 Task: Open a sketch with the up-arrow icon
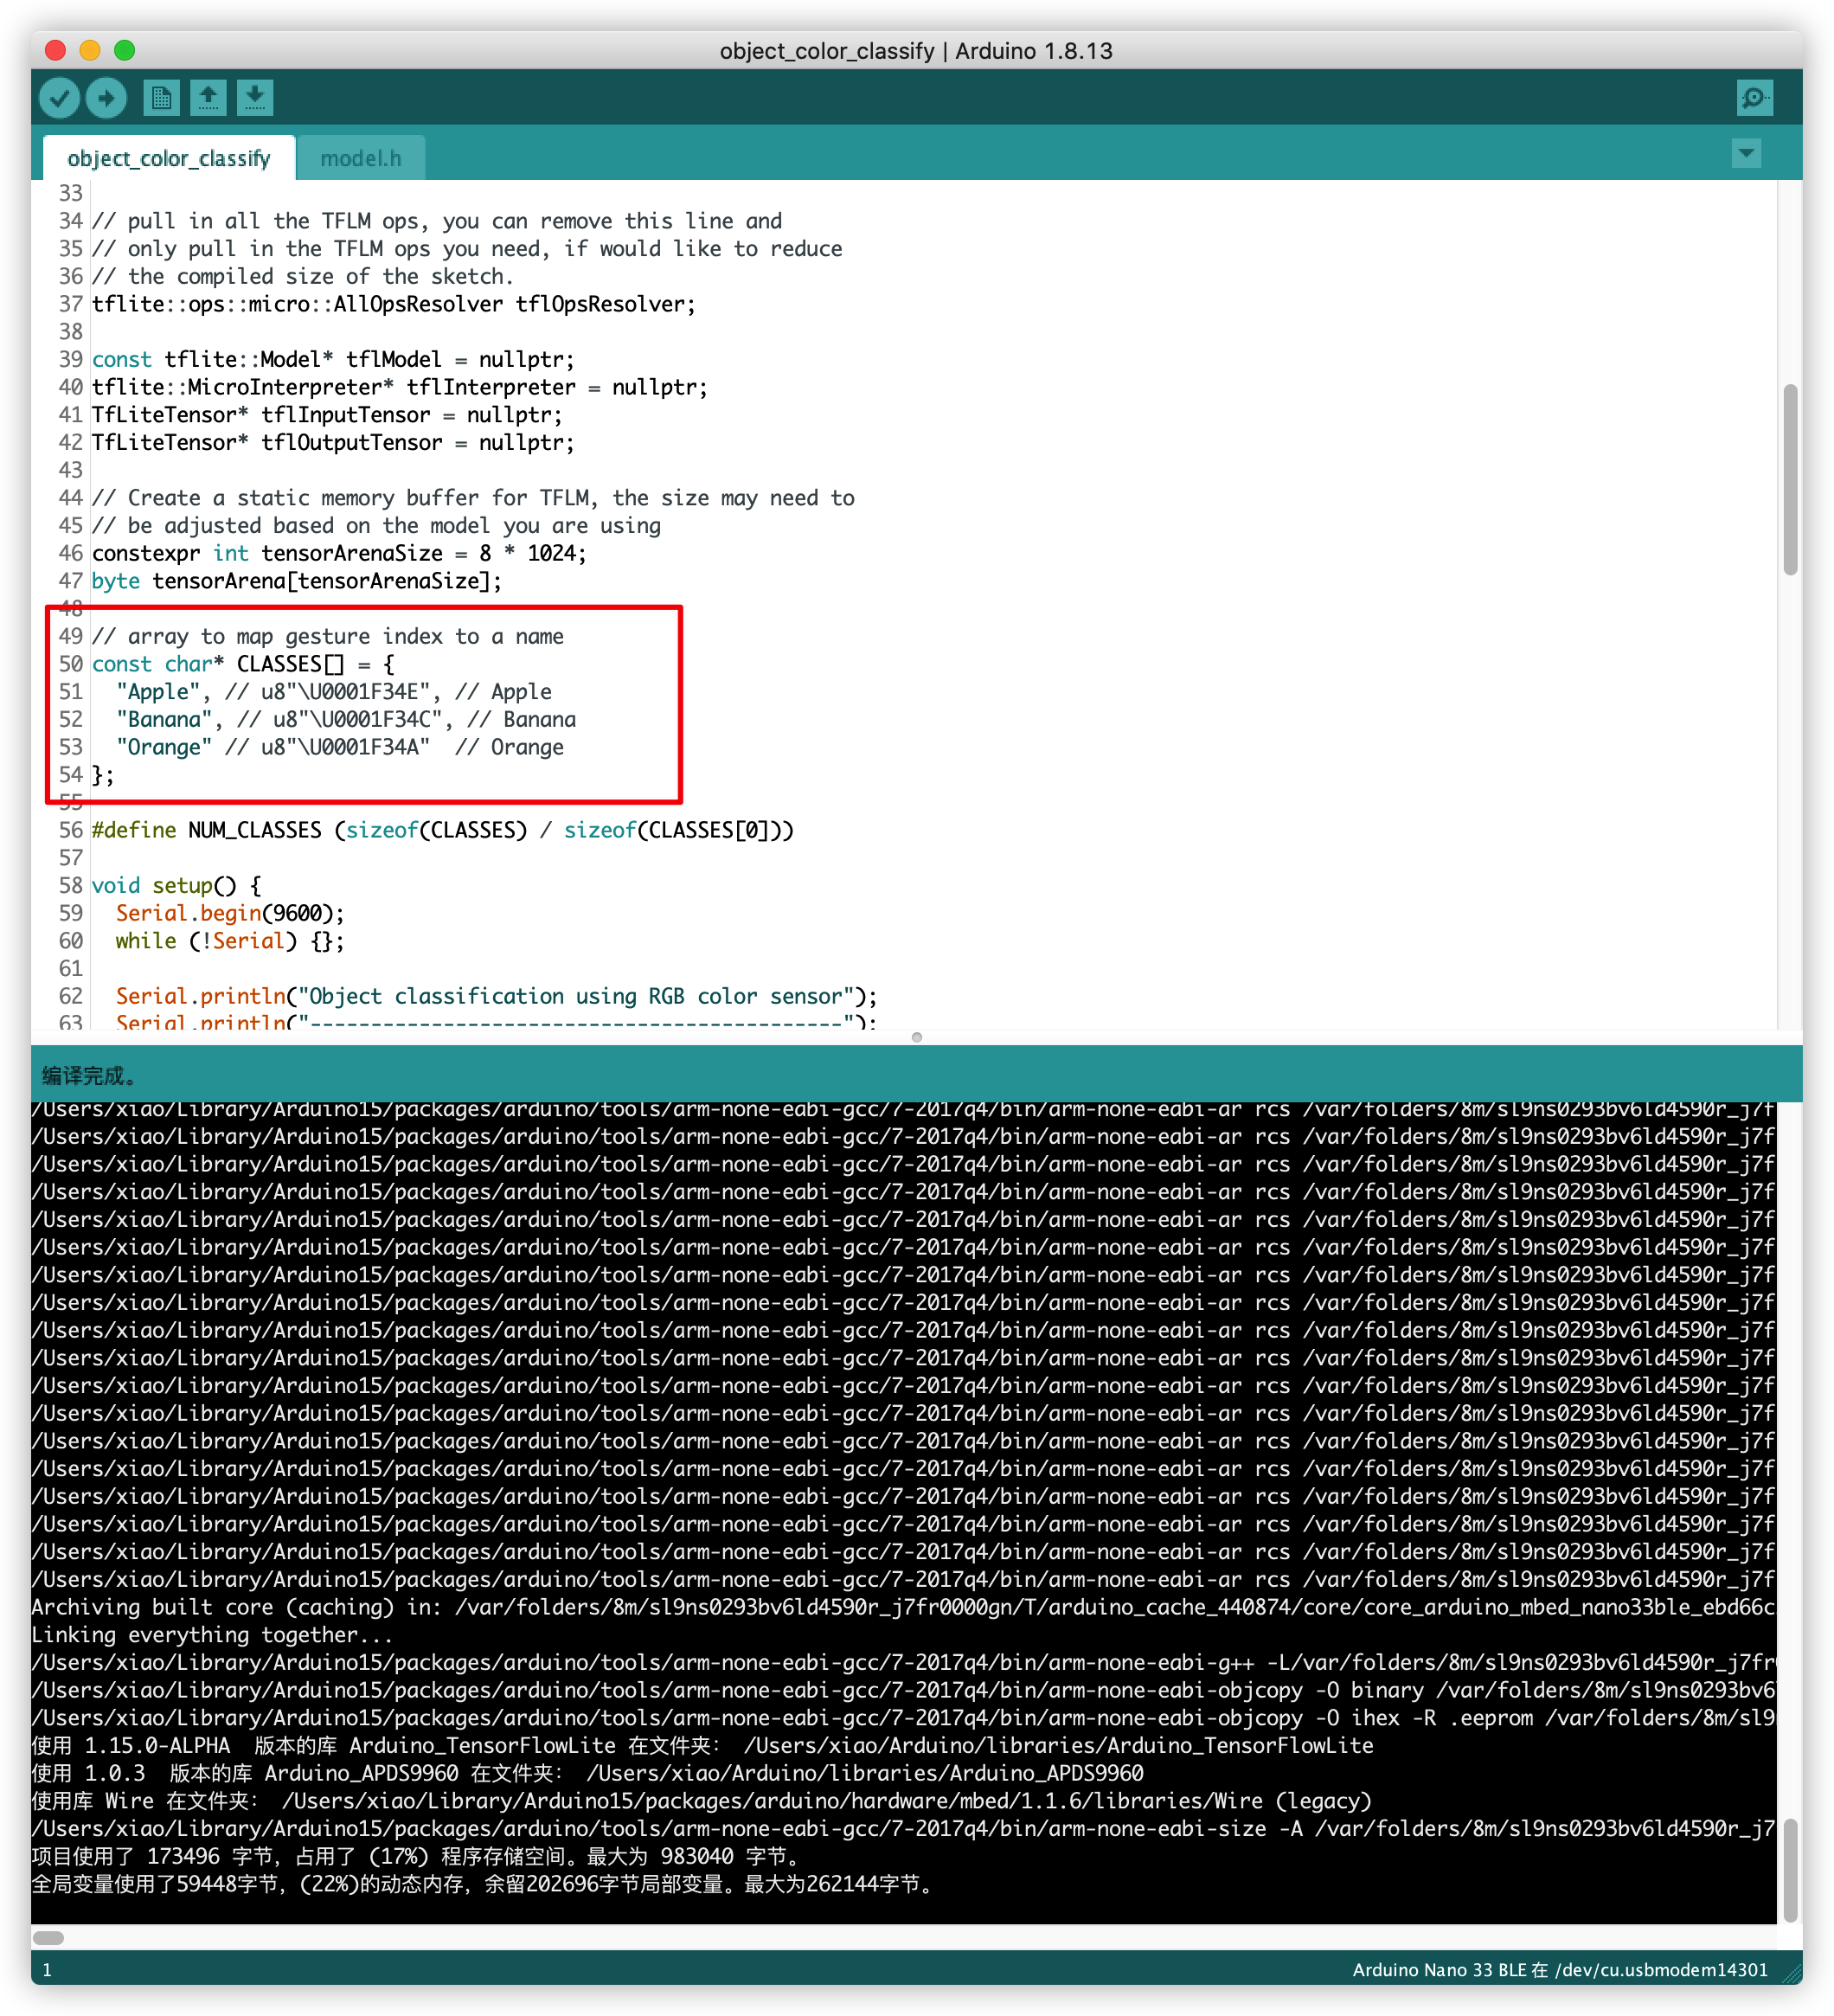(x=208, y=98)
